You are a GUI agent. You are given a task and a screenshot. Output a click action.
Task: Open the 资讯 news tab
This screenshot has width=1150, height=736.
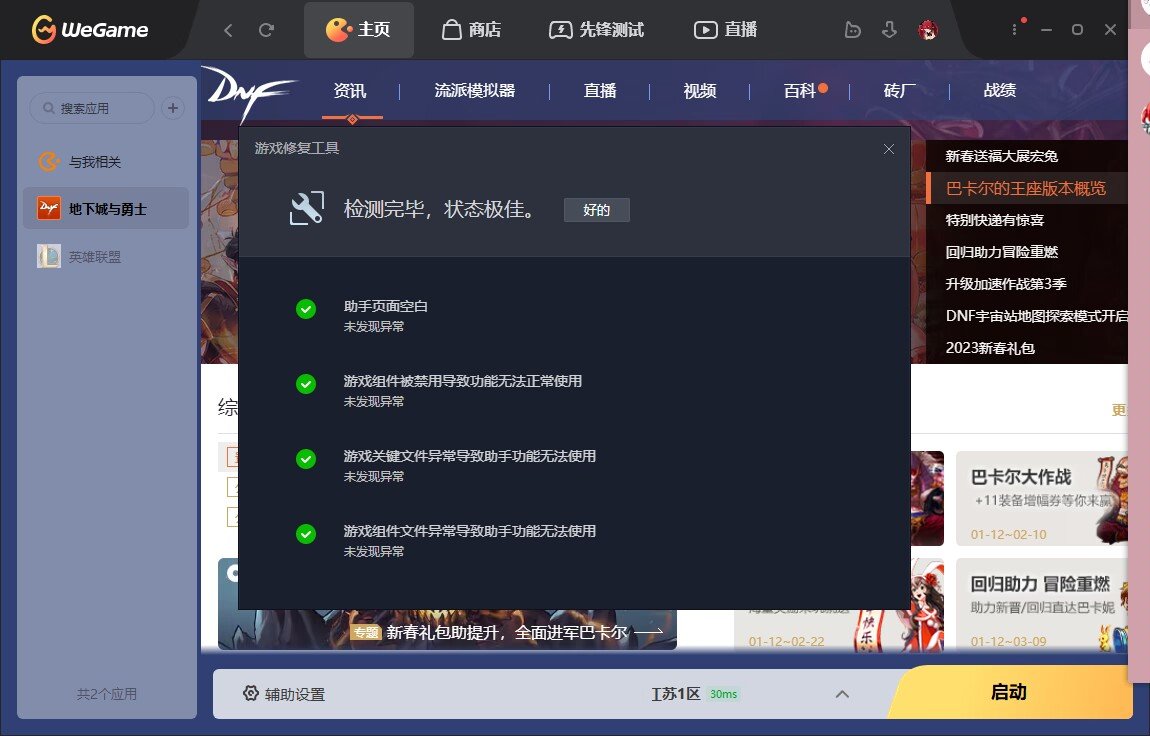[x=350, y=91]
